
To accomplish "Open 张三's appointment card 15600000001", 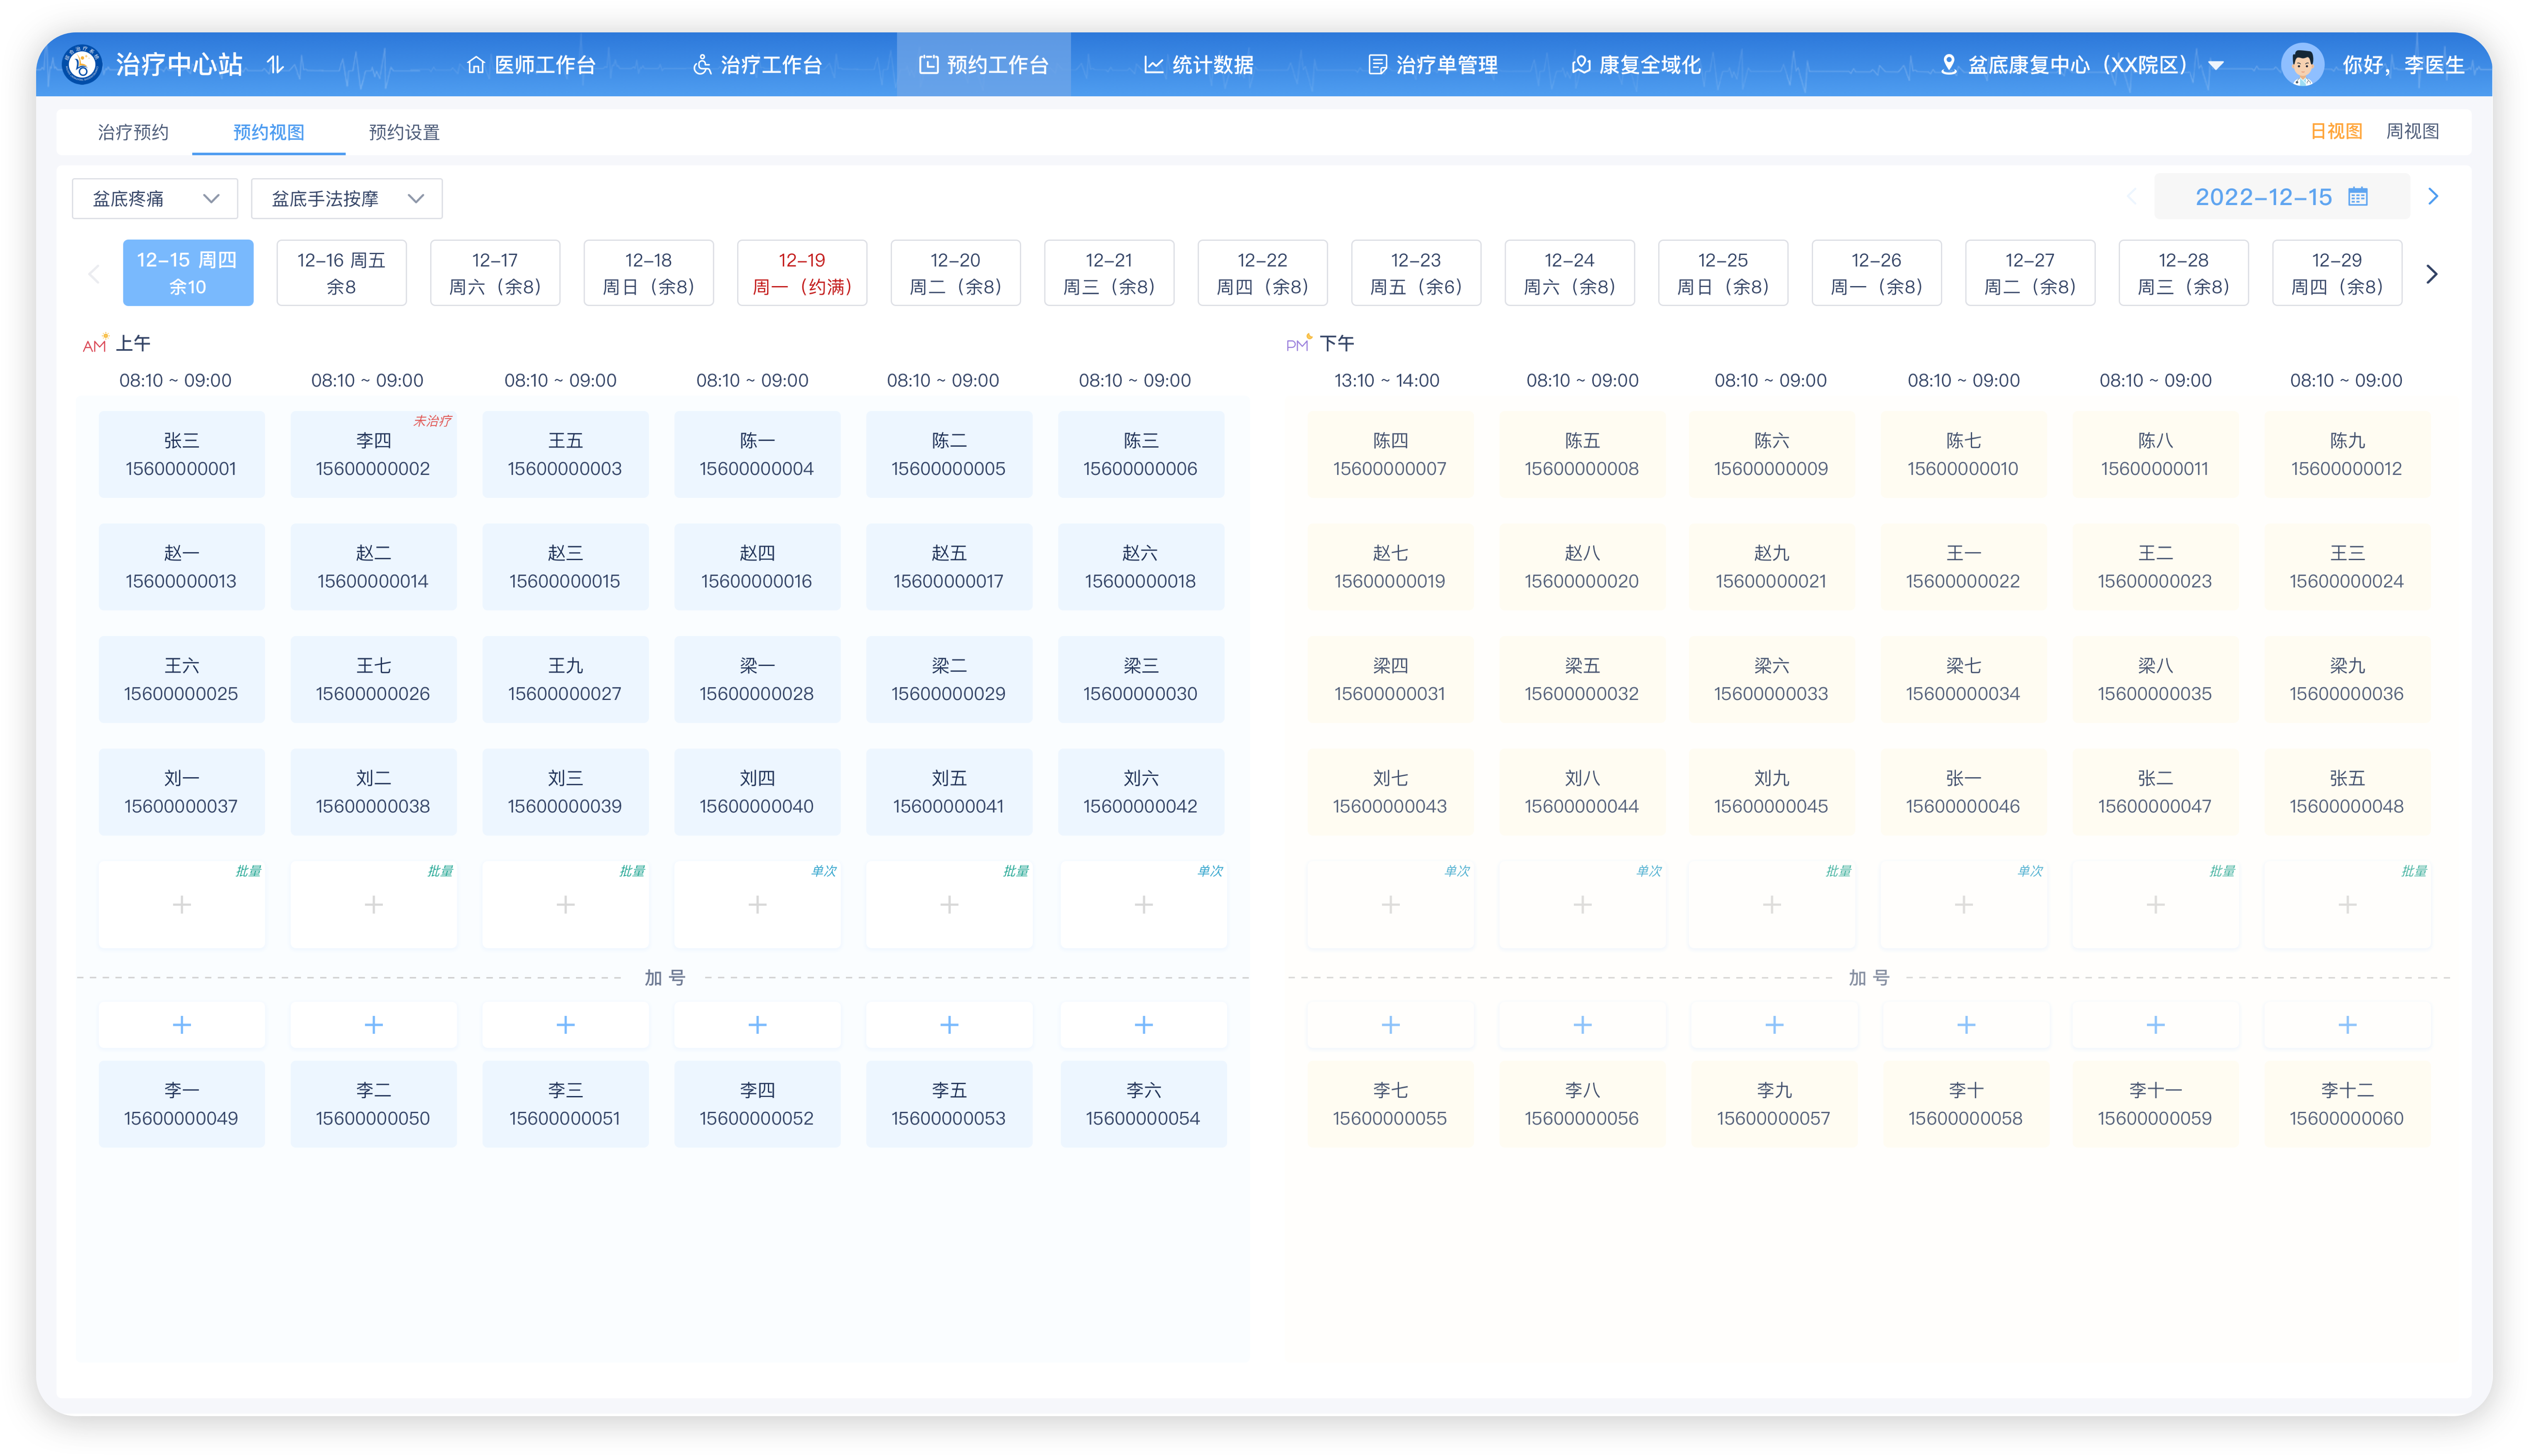I will (182, 454).
